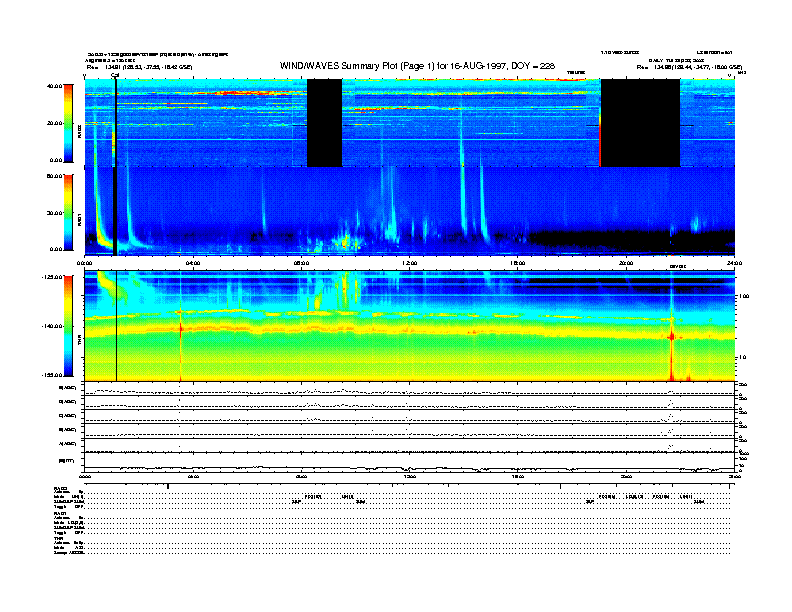
Task: Click the -125.00 label on TNR color bar
Action: click(x=52, y=277)
